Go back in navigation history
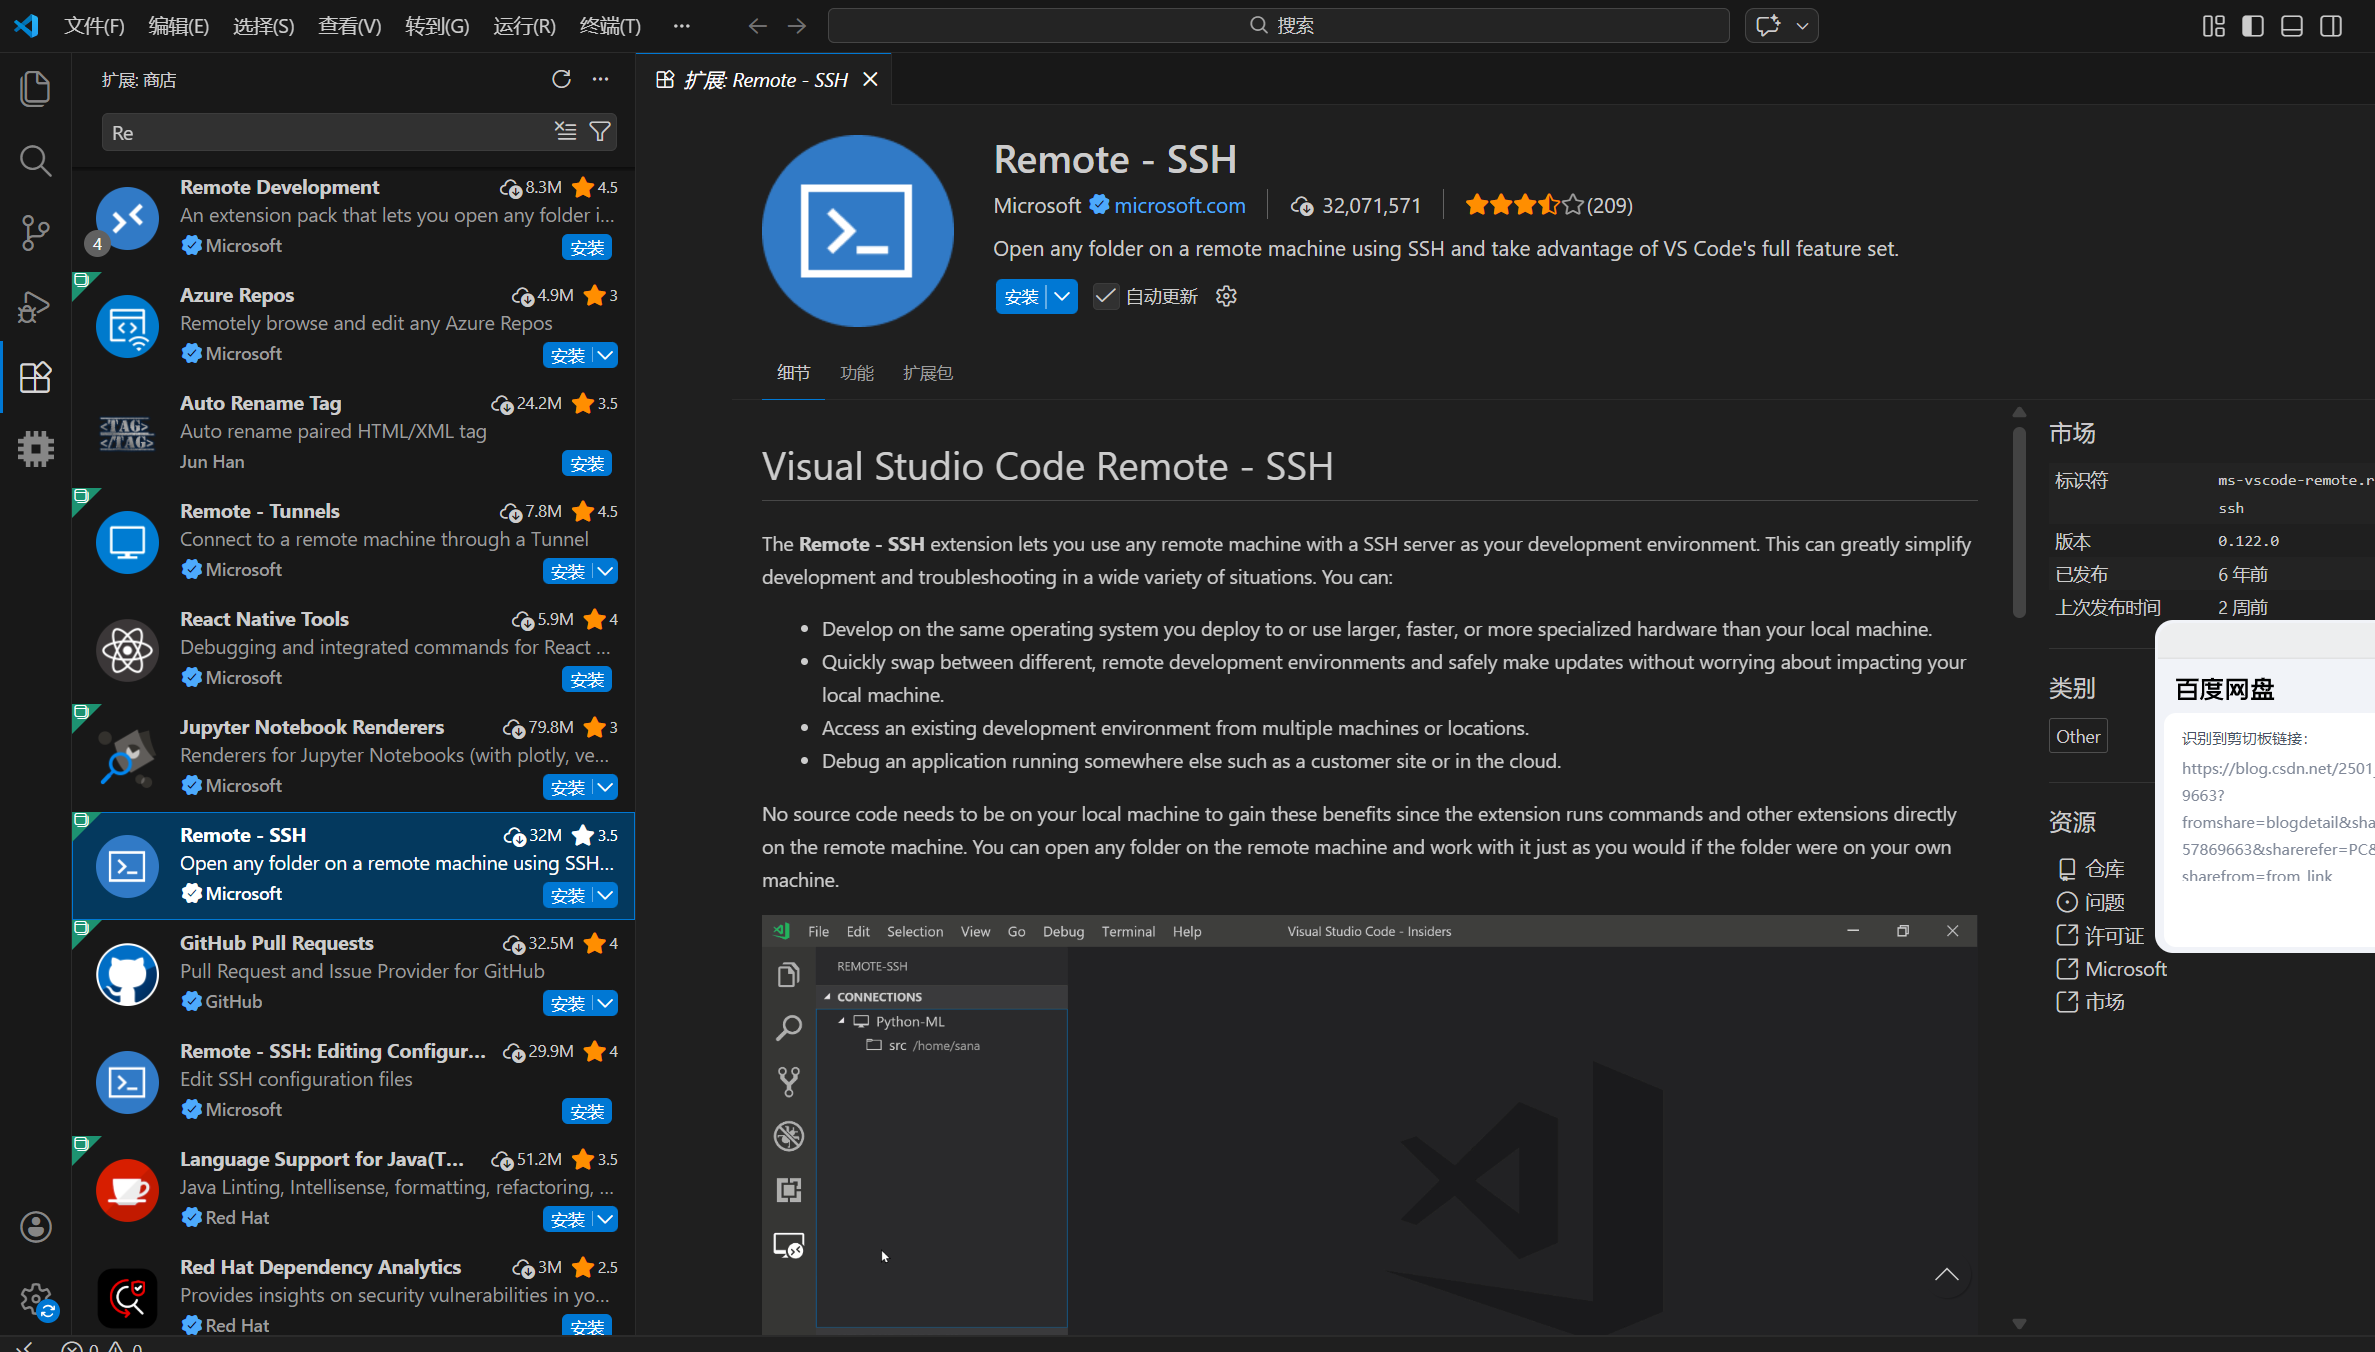Image resolution: width=2375 pixels, height=1352 pixels. [758, 26]
